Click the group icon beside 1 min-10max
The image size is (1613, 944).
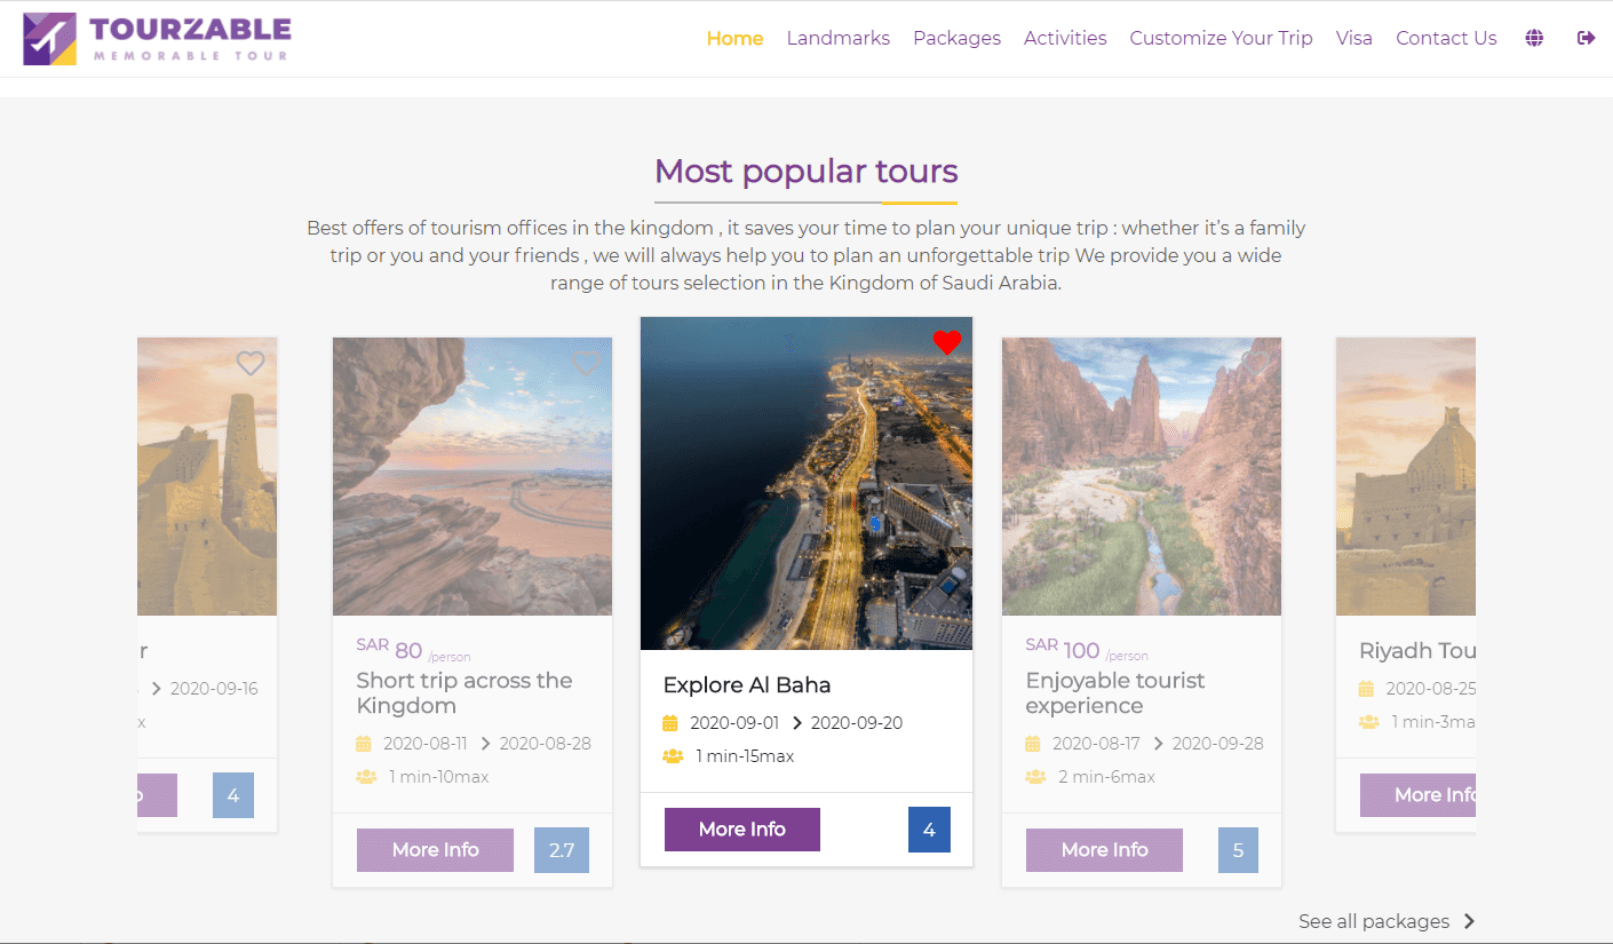click(x=366, y=777)
